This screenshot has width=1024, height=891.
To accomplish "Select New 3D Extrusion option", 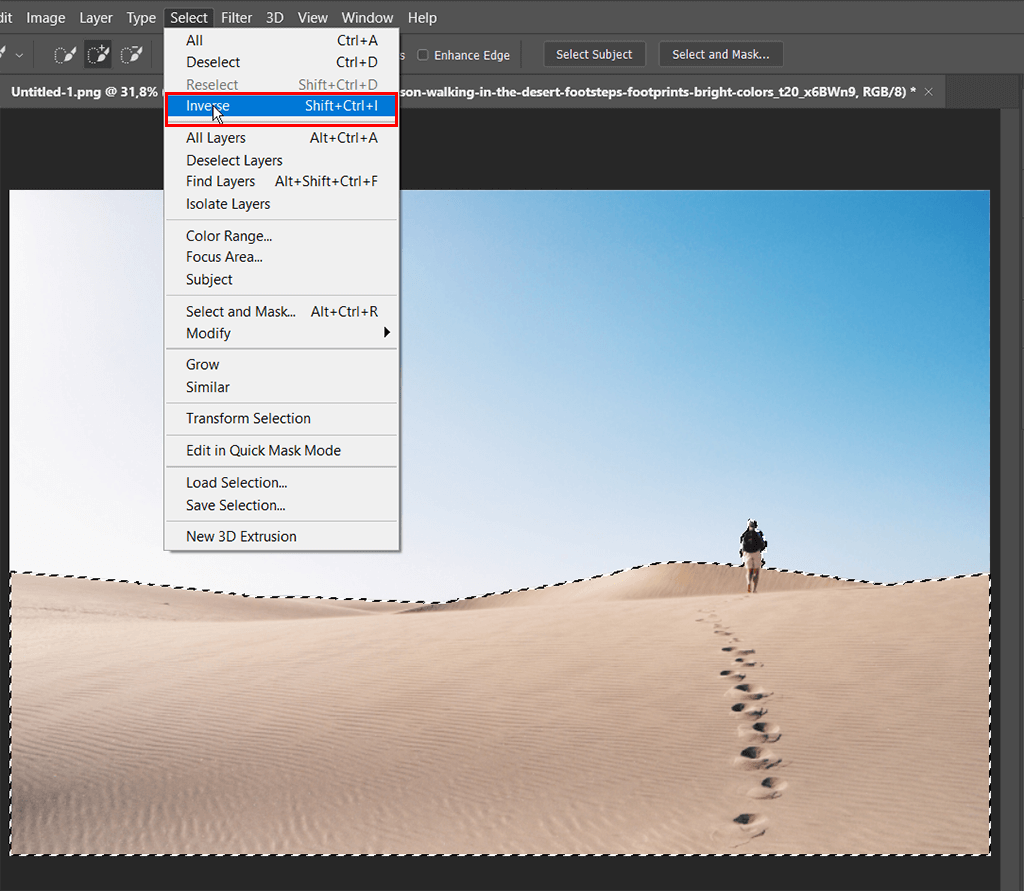I will click(241, 536).
